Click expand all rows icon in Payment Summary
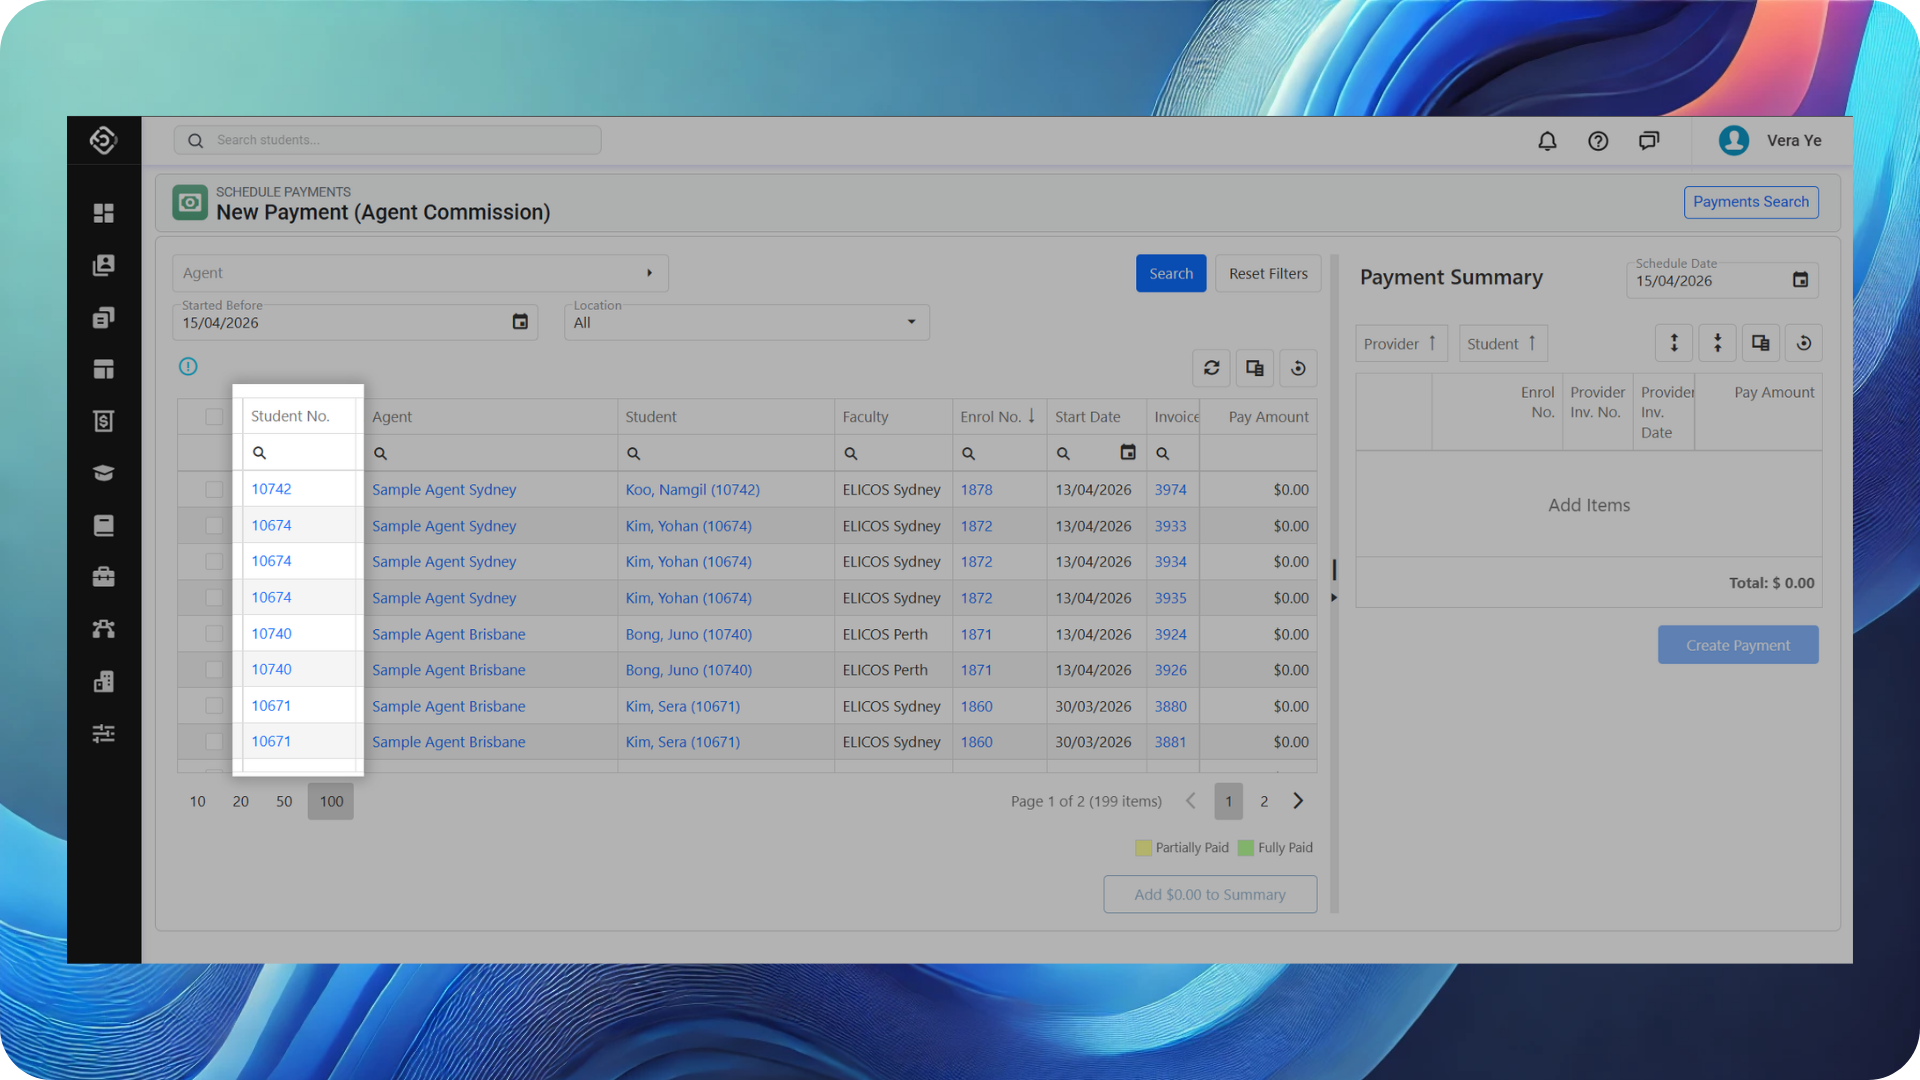This screenshot has width=1920, height=1080. (x=1674, y=343)
